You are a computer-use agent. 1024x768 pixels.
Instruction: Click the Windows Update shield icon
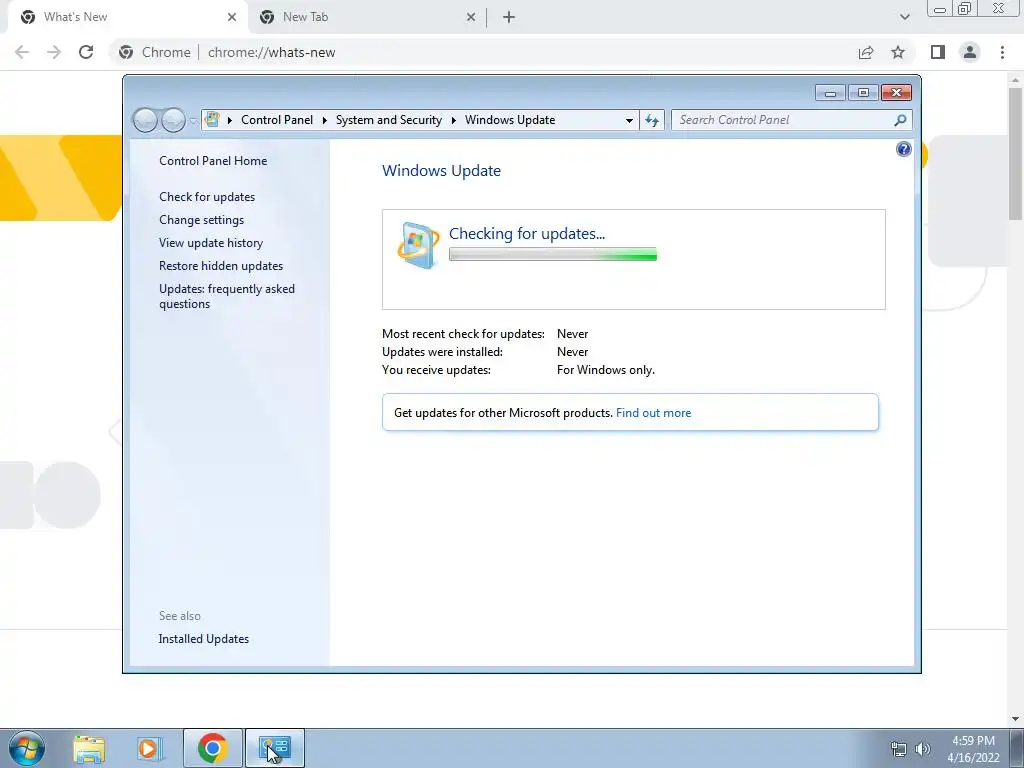pyautogui.click(x=419, y=246)
